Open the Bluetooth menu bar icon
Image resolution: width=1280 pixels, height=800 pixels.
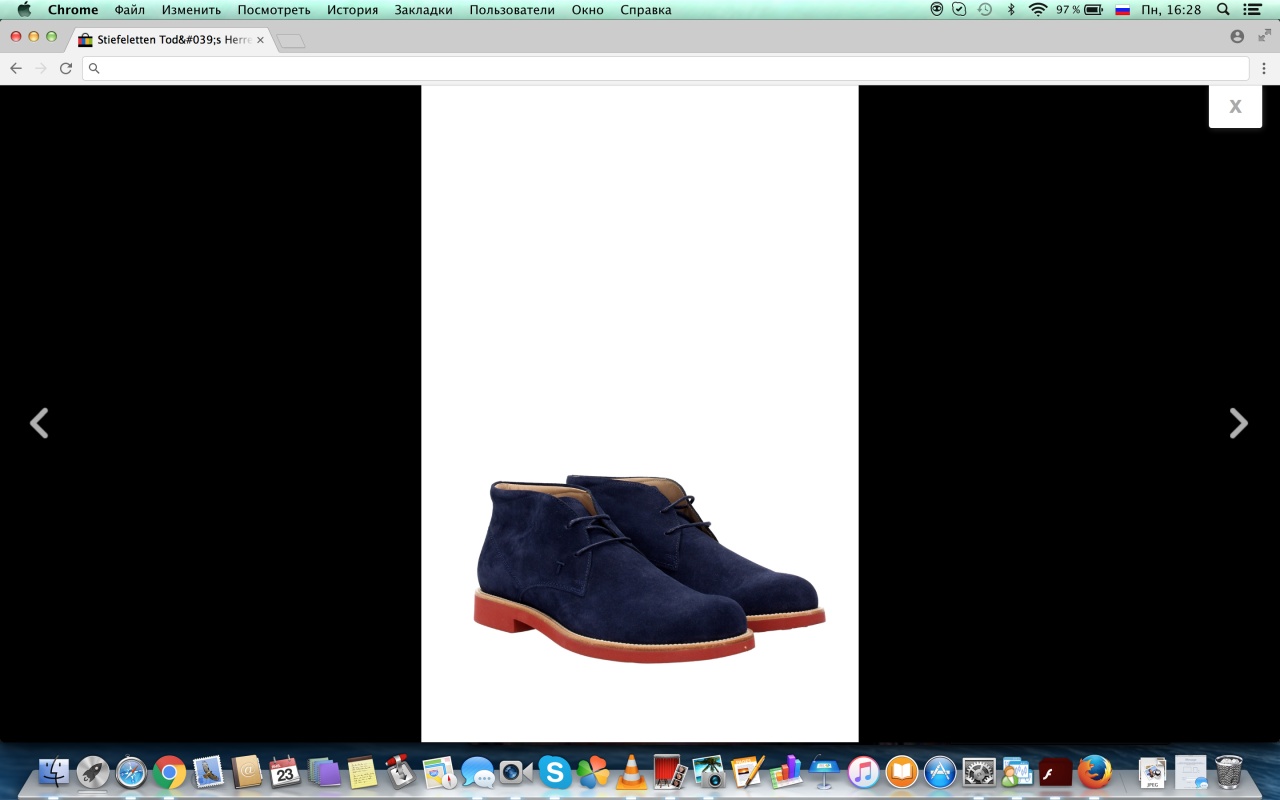pyautogui.click(x=1010, y=10)
